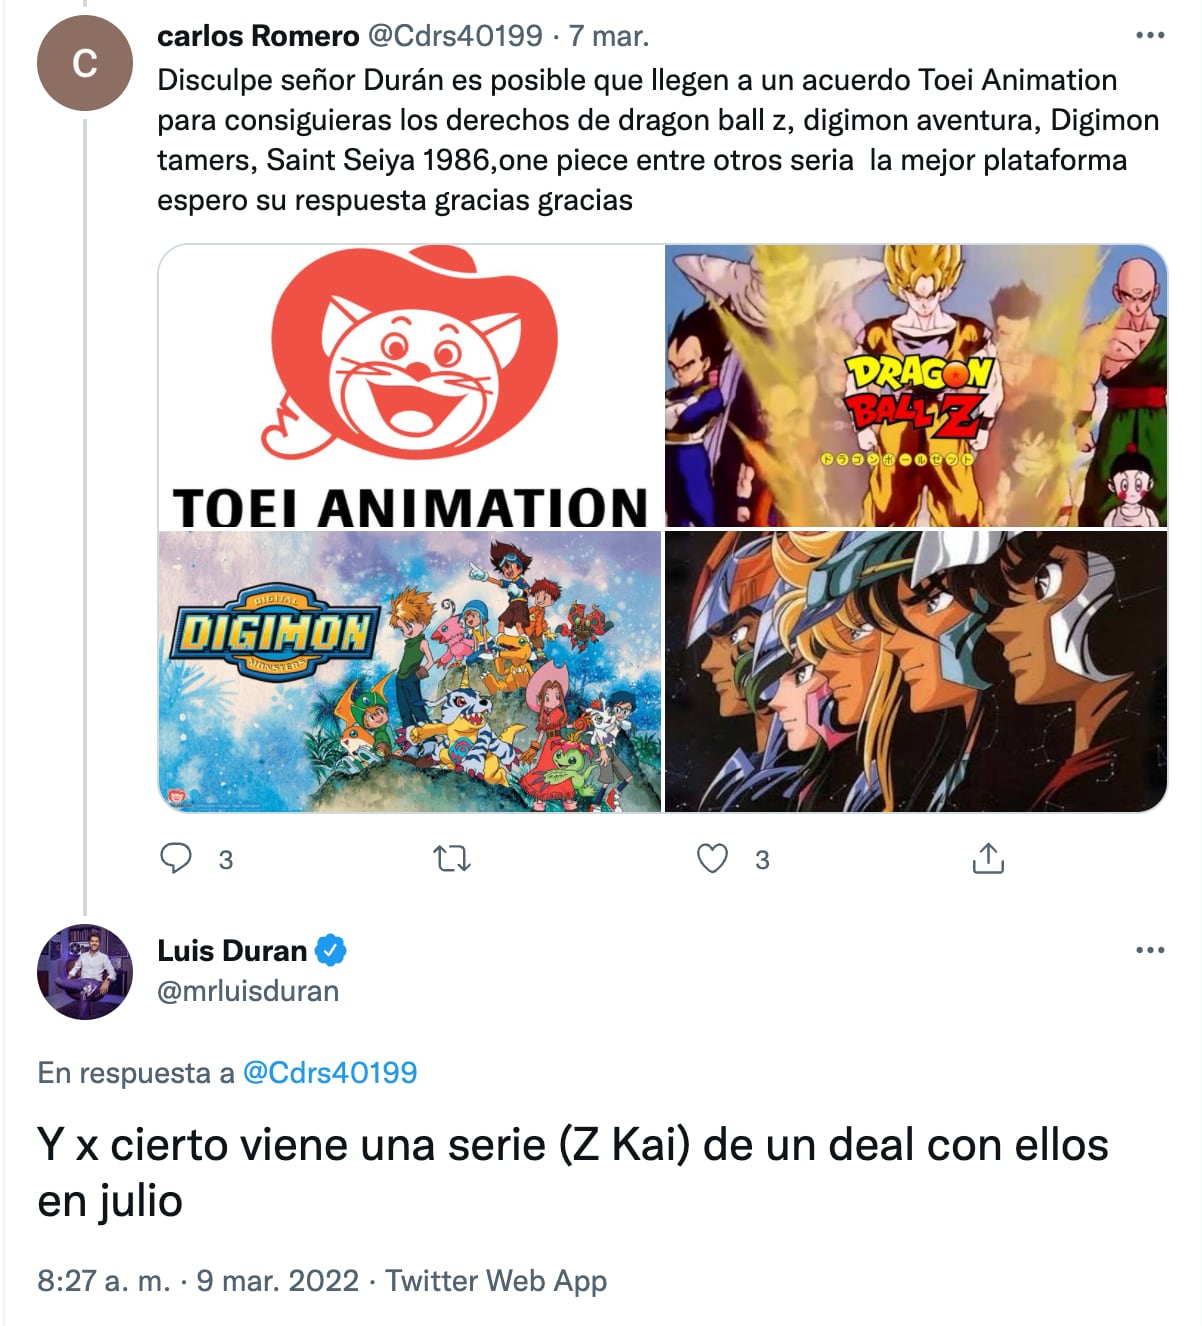Open the Toei Animation logo image
1202x1326 pixels.
pos(411,386)
